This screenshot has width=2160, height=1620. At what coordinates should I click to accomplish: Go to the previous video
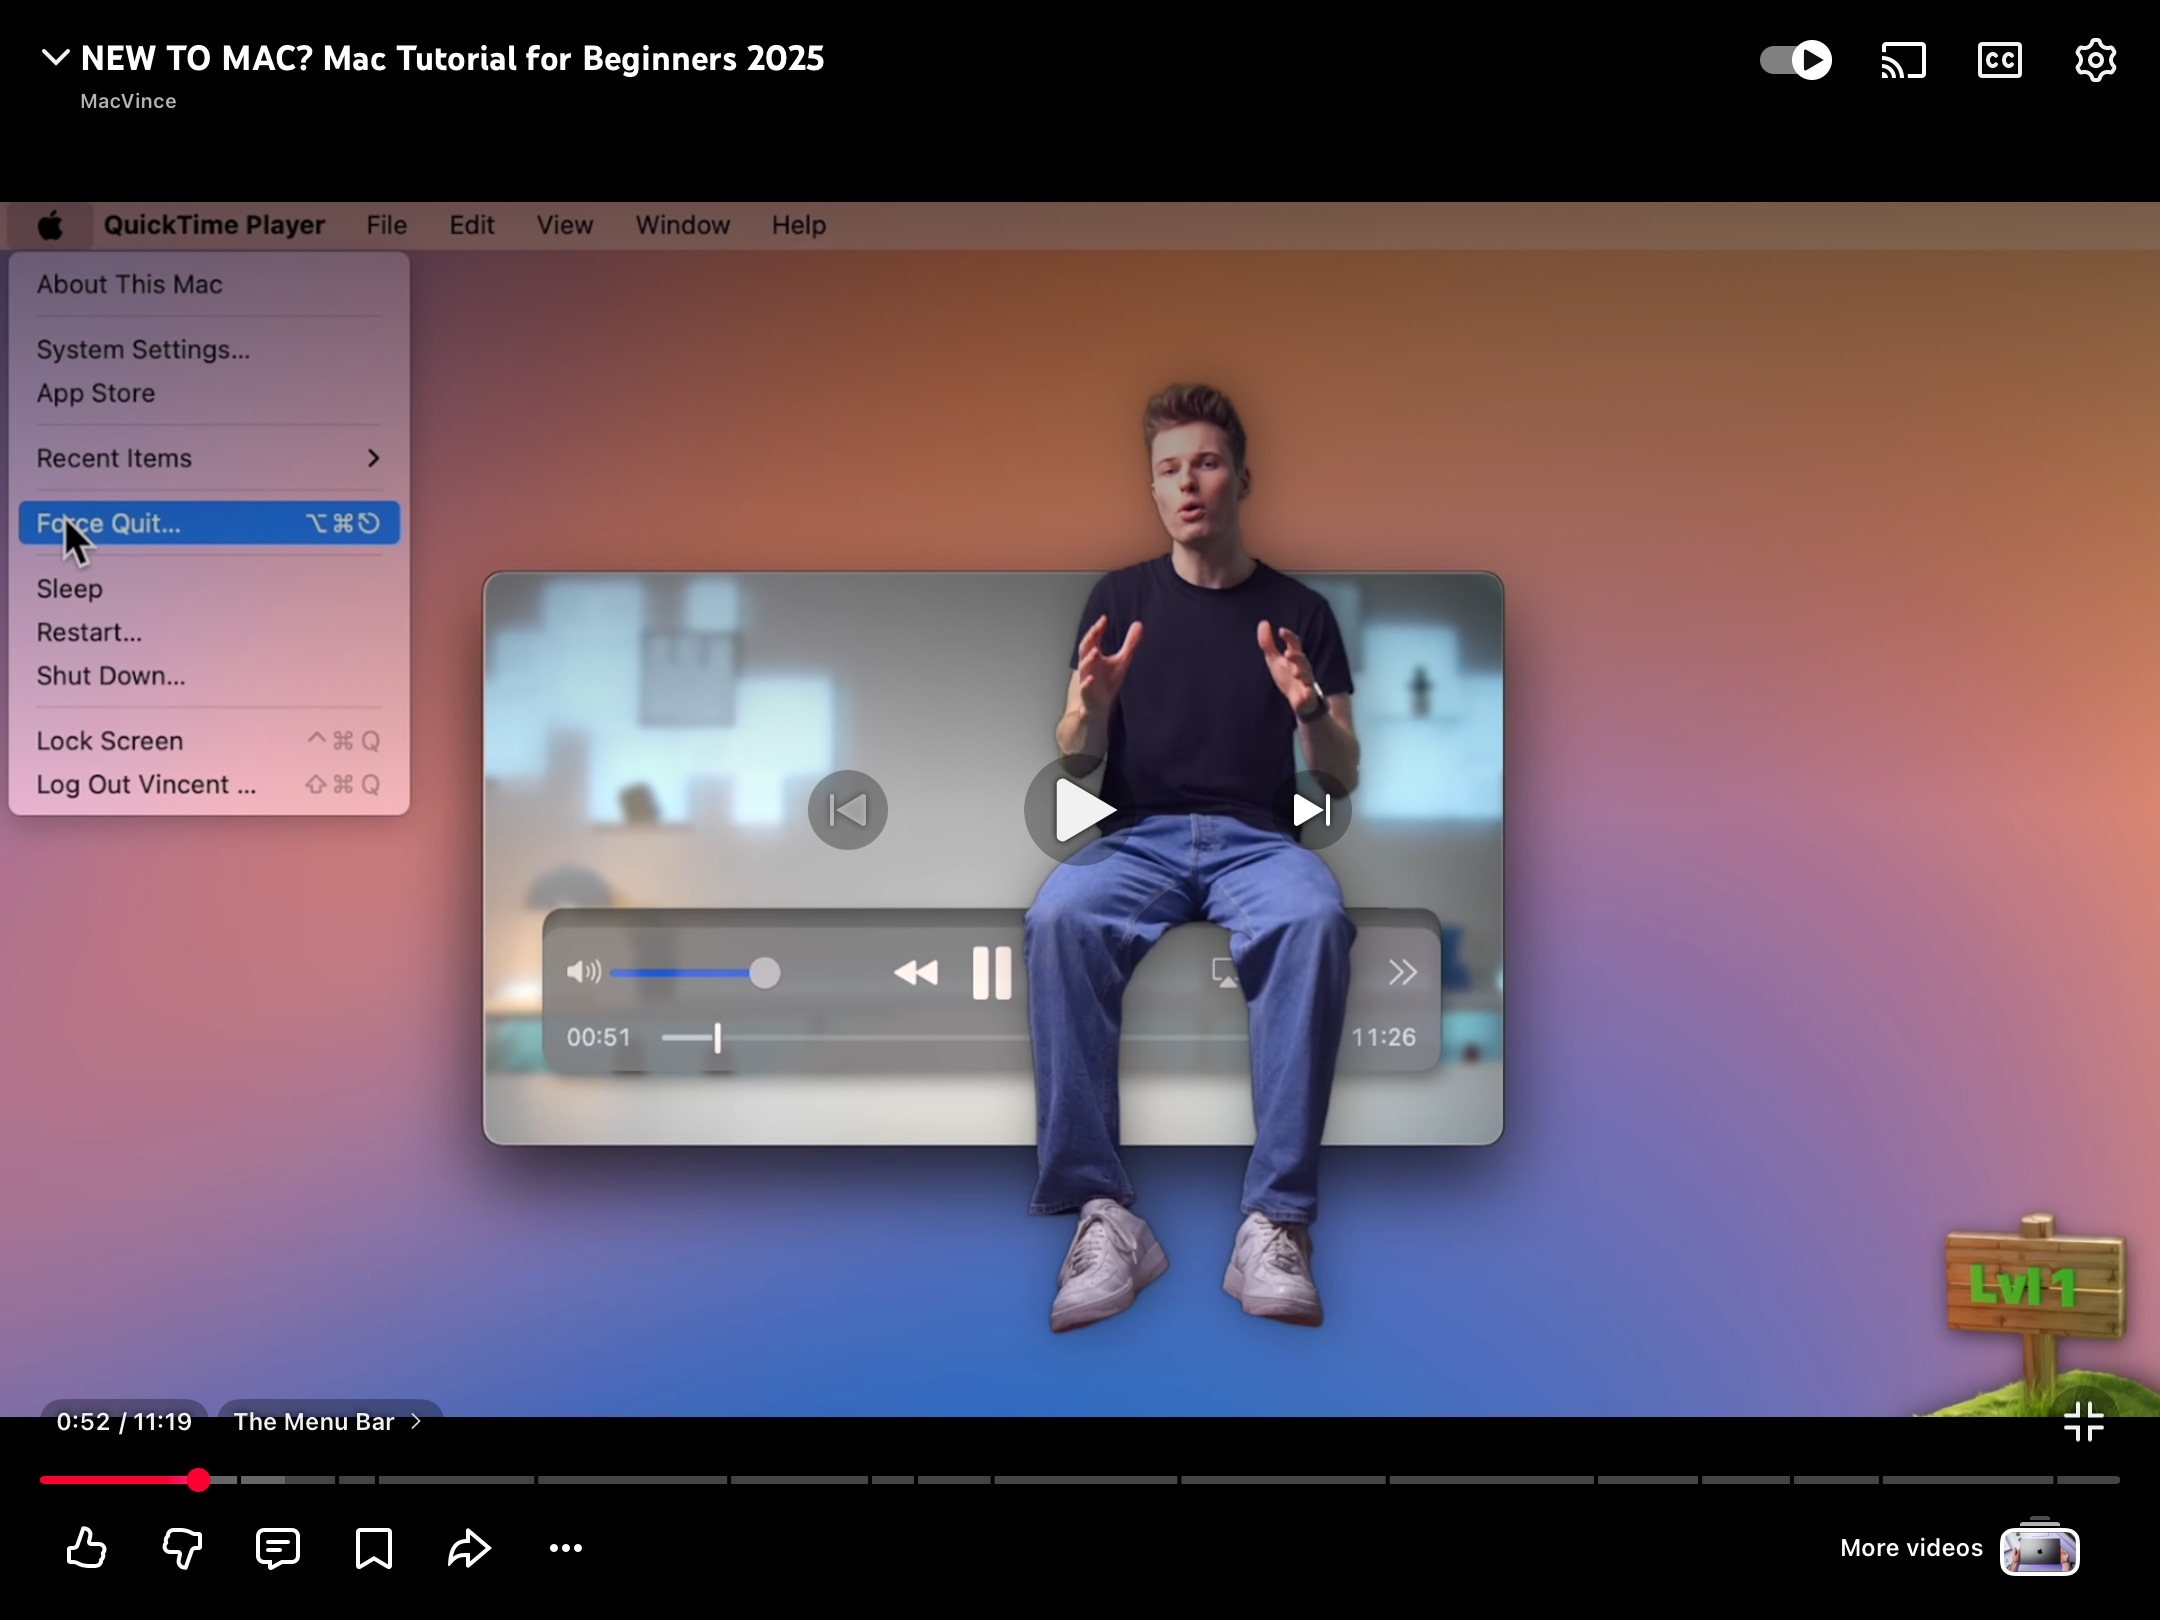[x=848, y=810]
